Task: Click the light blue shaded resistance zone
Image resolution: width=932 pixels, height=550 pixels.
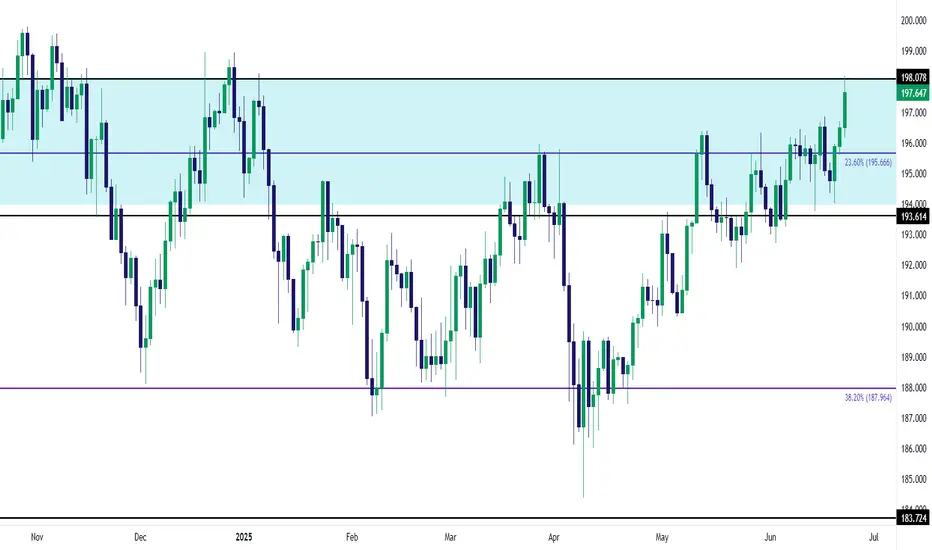Action: 448,142
